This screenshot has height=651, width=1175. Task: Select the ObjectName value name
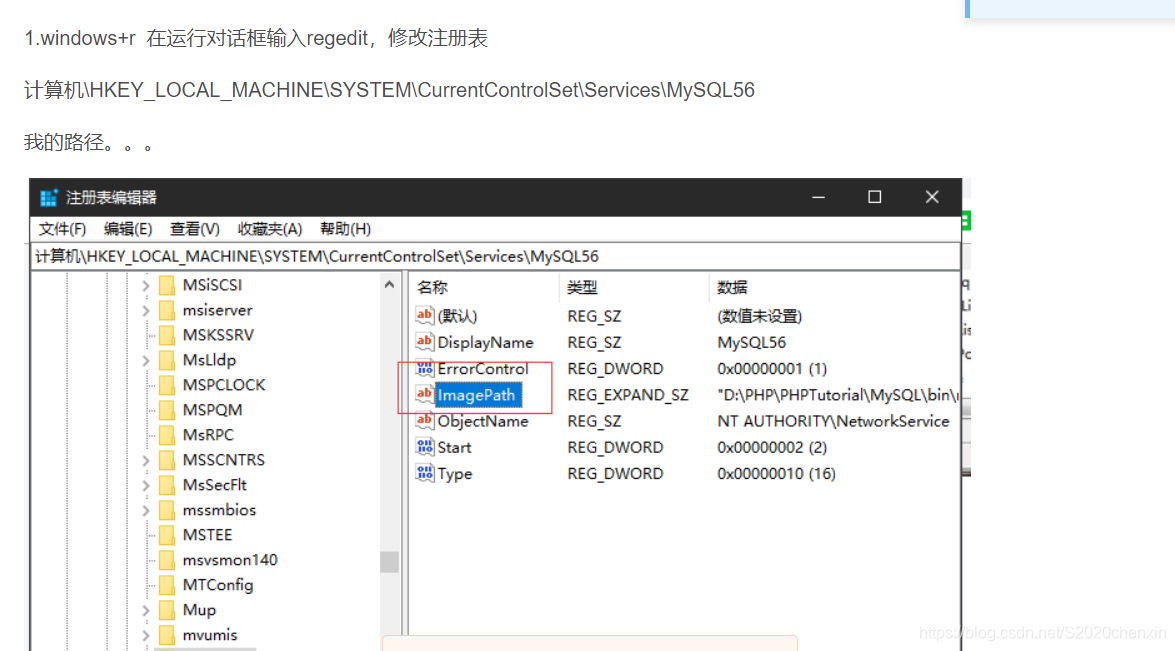click(483, 421)
